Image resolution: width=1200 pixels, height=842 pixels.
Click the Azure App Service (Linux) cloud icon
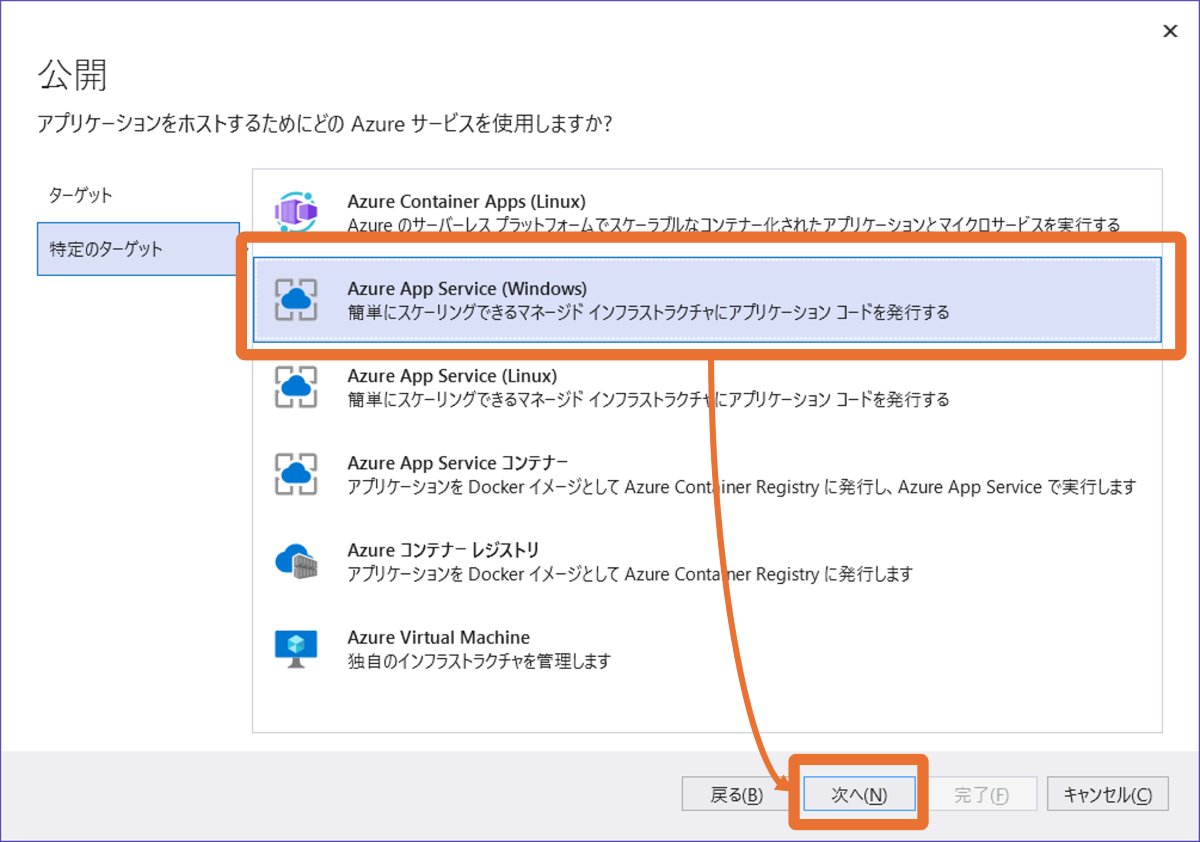pos(296,386)
